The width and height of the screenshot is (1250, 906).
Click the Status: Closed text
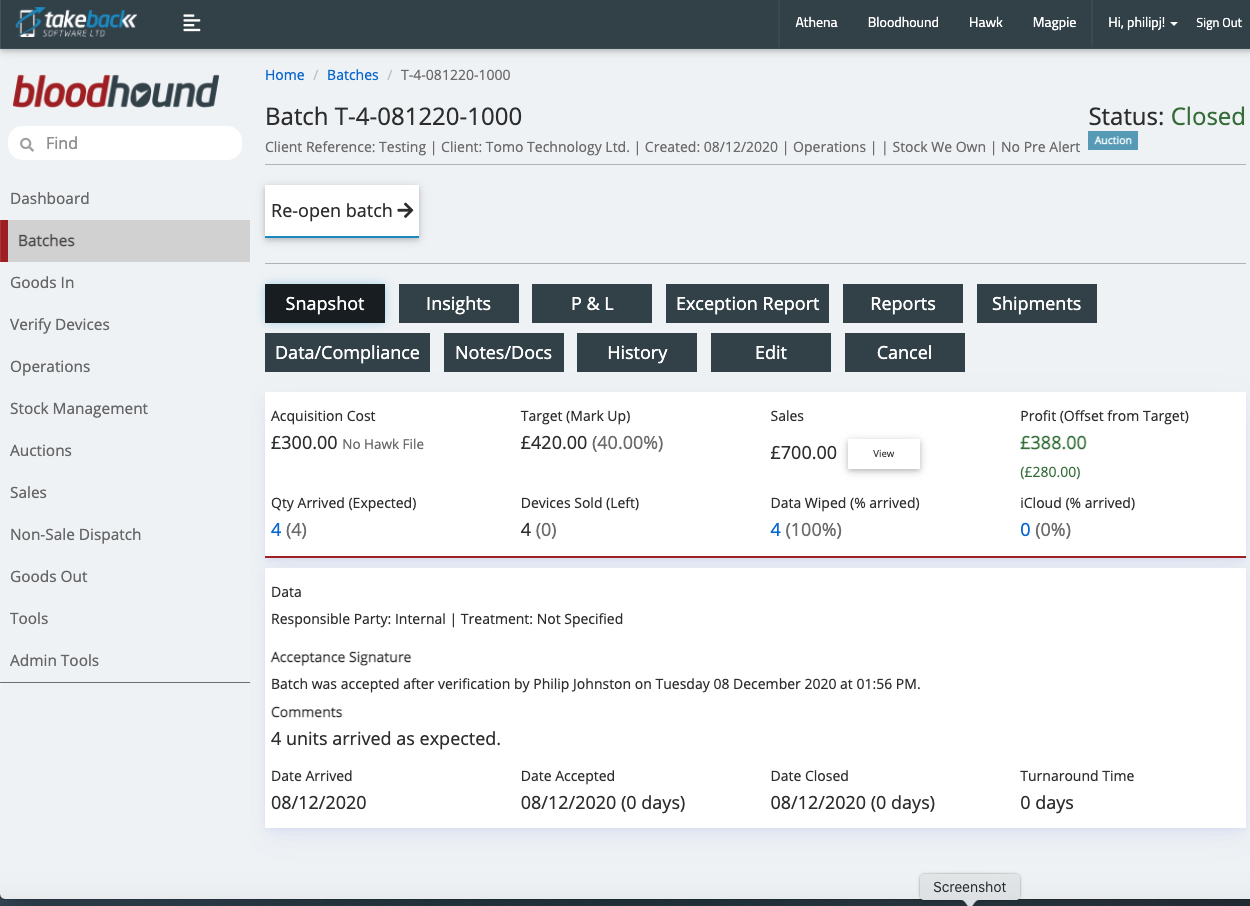(x=1167, y=117)
